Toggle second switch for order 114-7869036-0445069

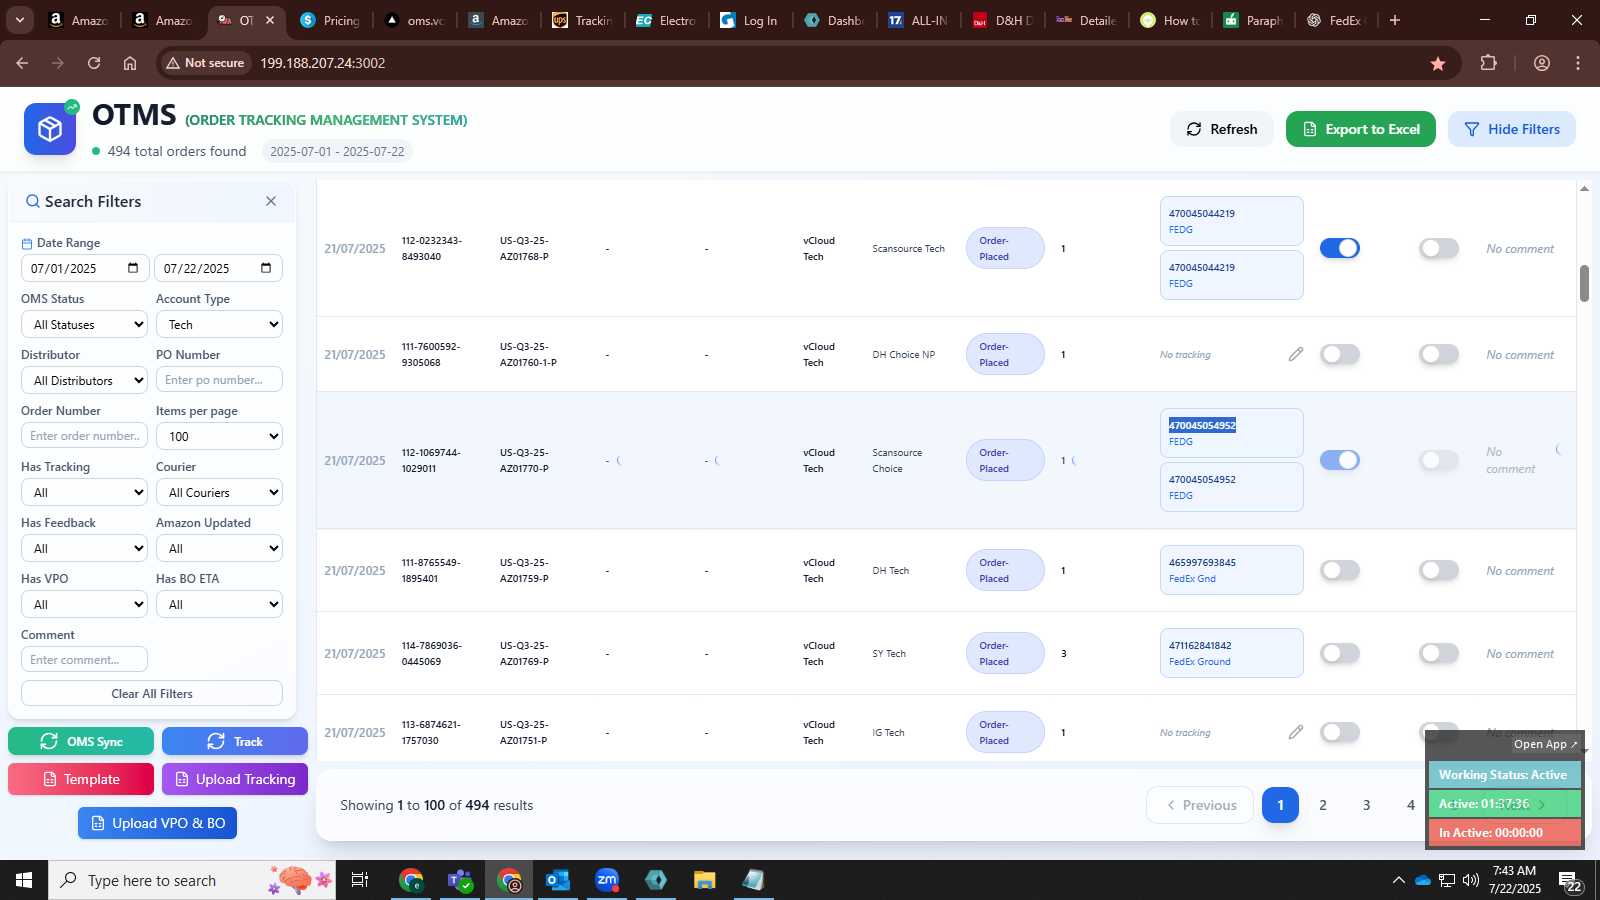click(1439, 653)
